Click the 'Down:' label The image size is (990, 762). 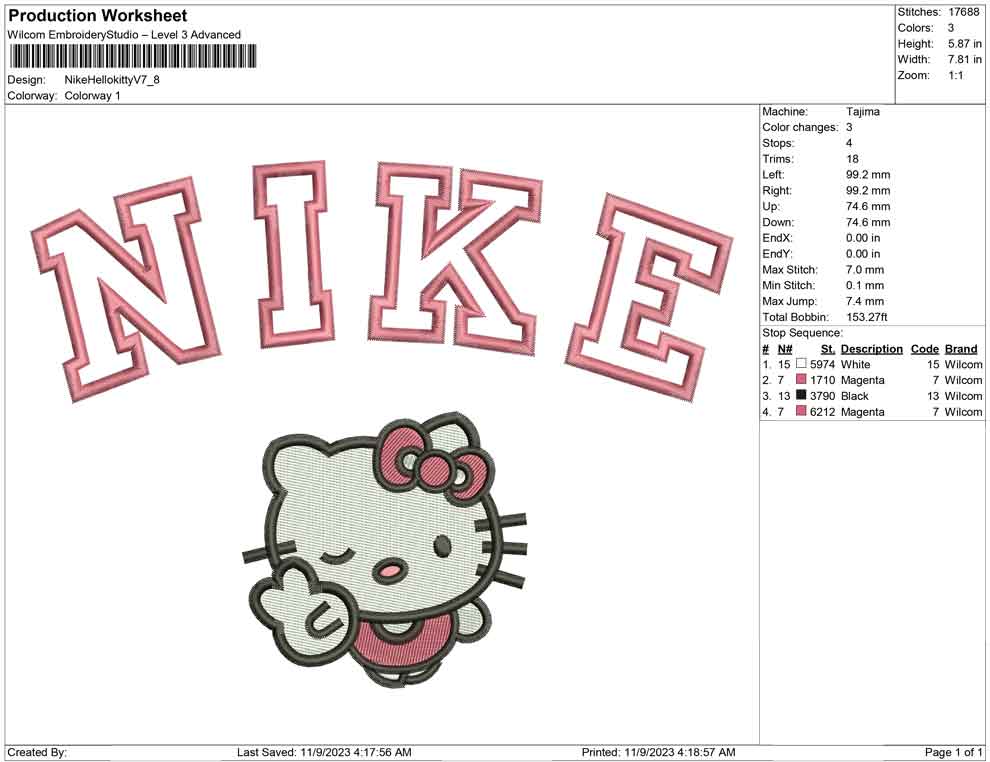778,222
